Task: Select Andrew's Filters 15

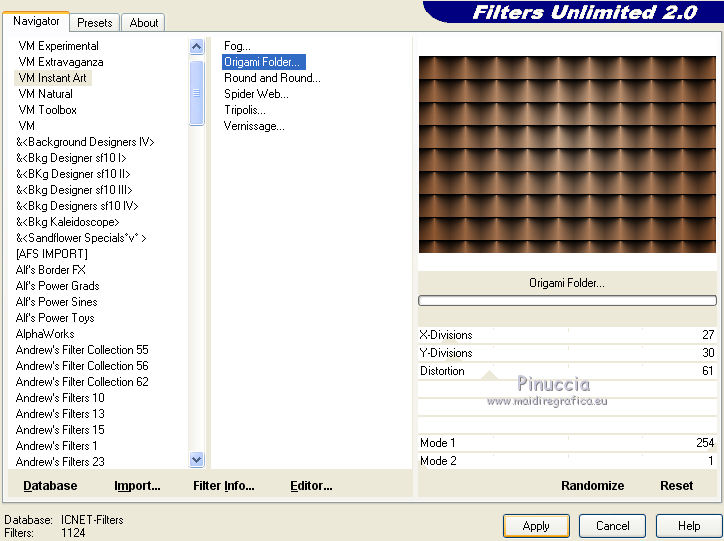Action: pyautogui.click(x=60, y=430)
